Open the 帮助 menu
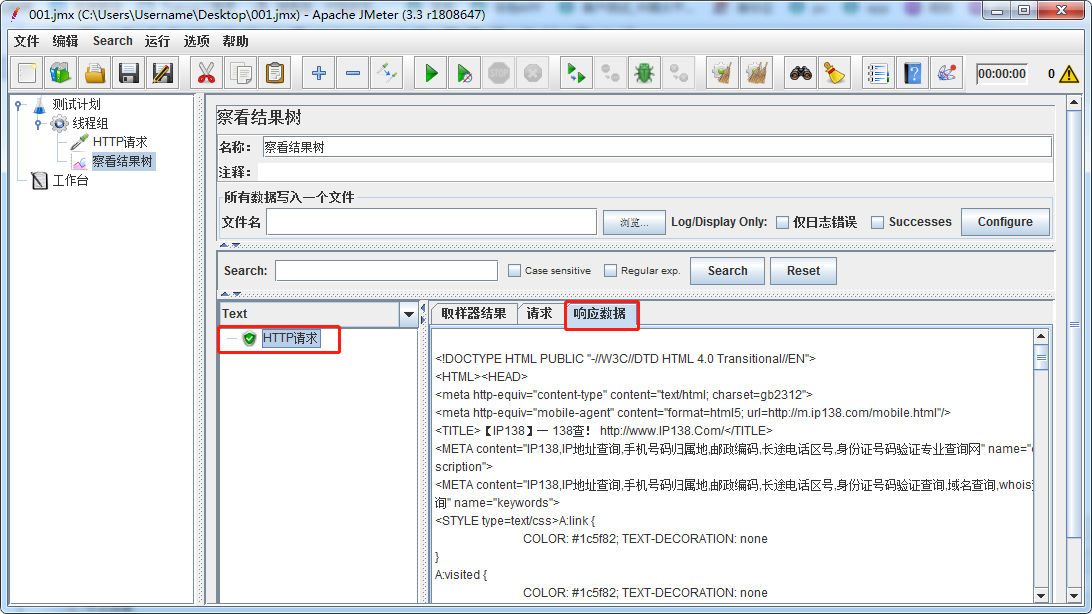The width and height of the screenshot is (1092, 614). click(x=235, y=41)
